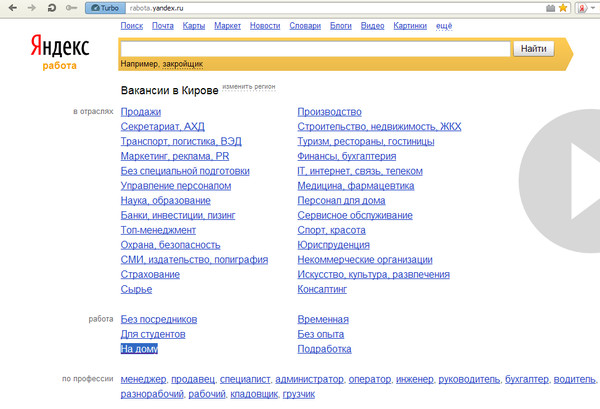600x409 pixels.
Task: Open the Консалтинг category
Action: click(x=322, y=289)
